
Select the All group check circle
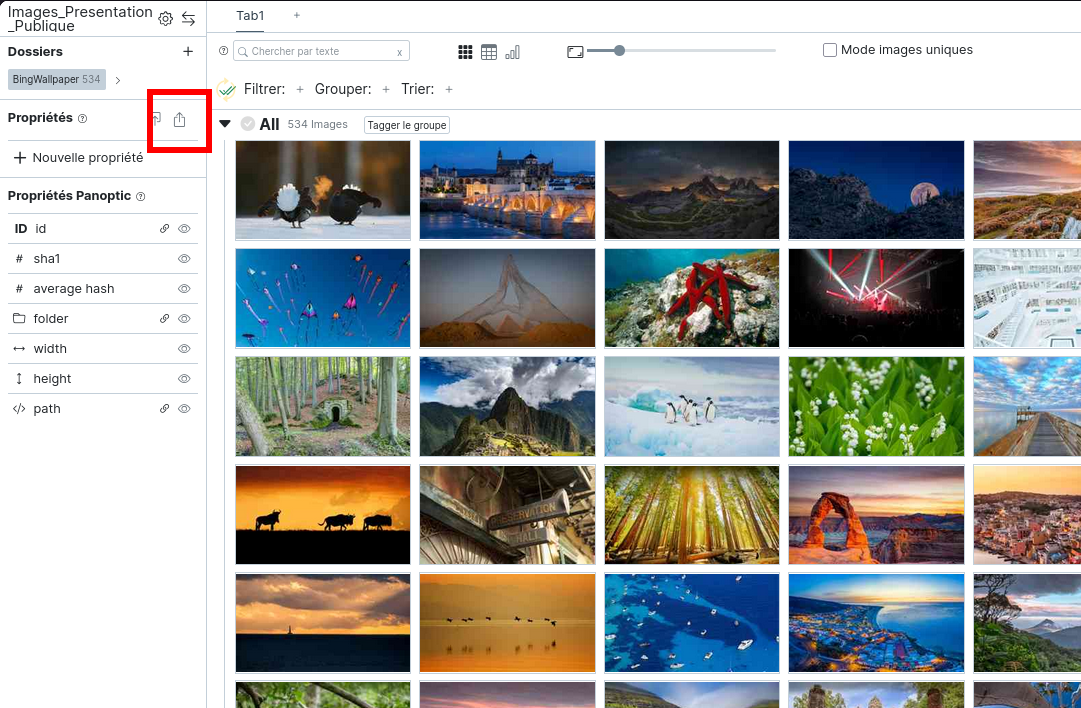[x=247, y=124]
